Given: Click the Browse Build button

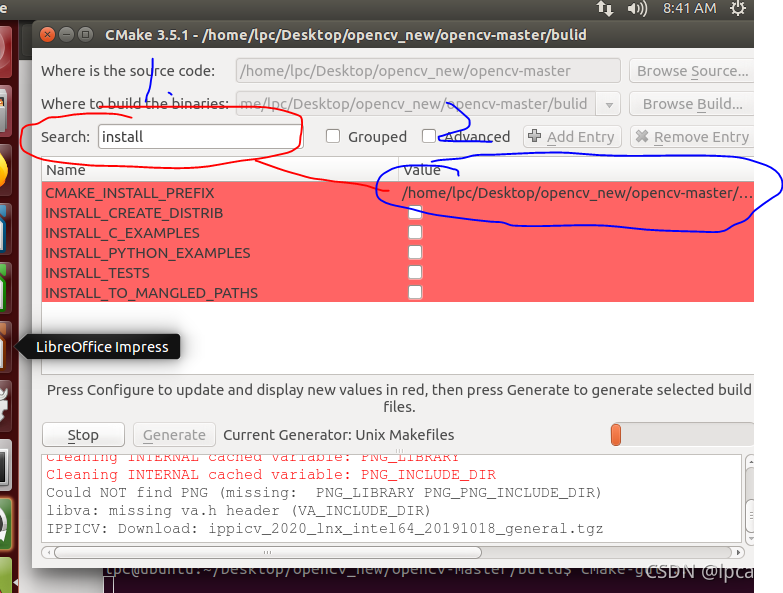Looking at the screenshot, I should 692,104.
